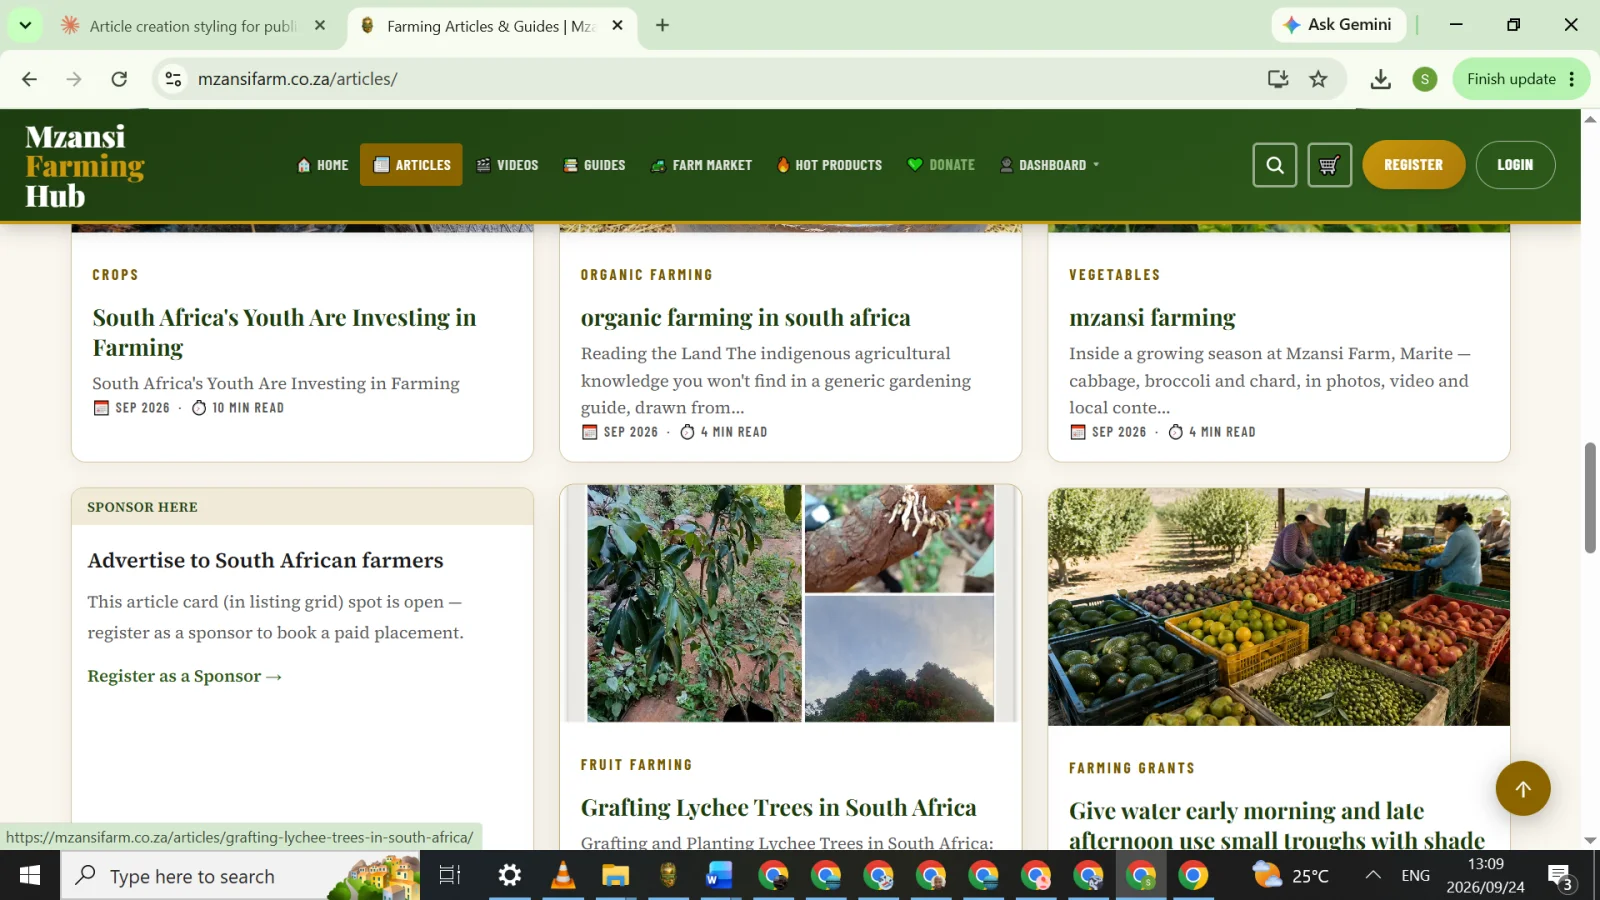The image size is (1600, 900).
Task: Open VLC media player on taskbar
Action: 563,876
